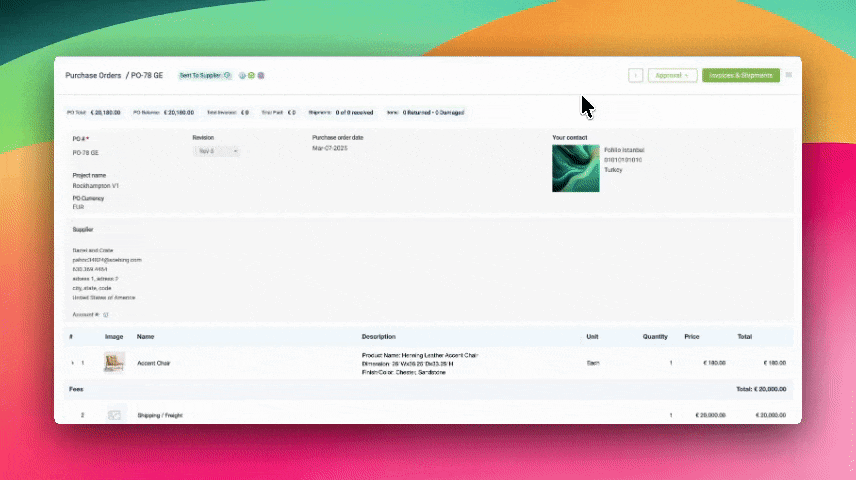Click the project name Rockhampton V1
Viewport: 856px width, 480px height.
click(x=96, y=186)
